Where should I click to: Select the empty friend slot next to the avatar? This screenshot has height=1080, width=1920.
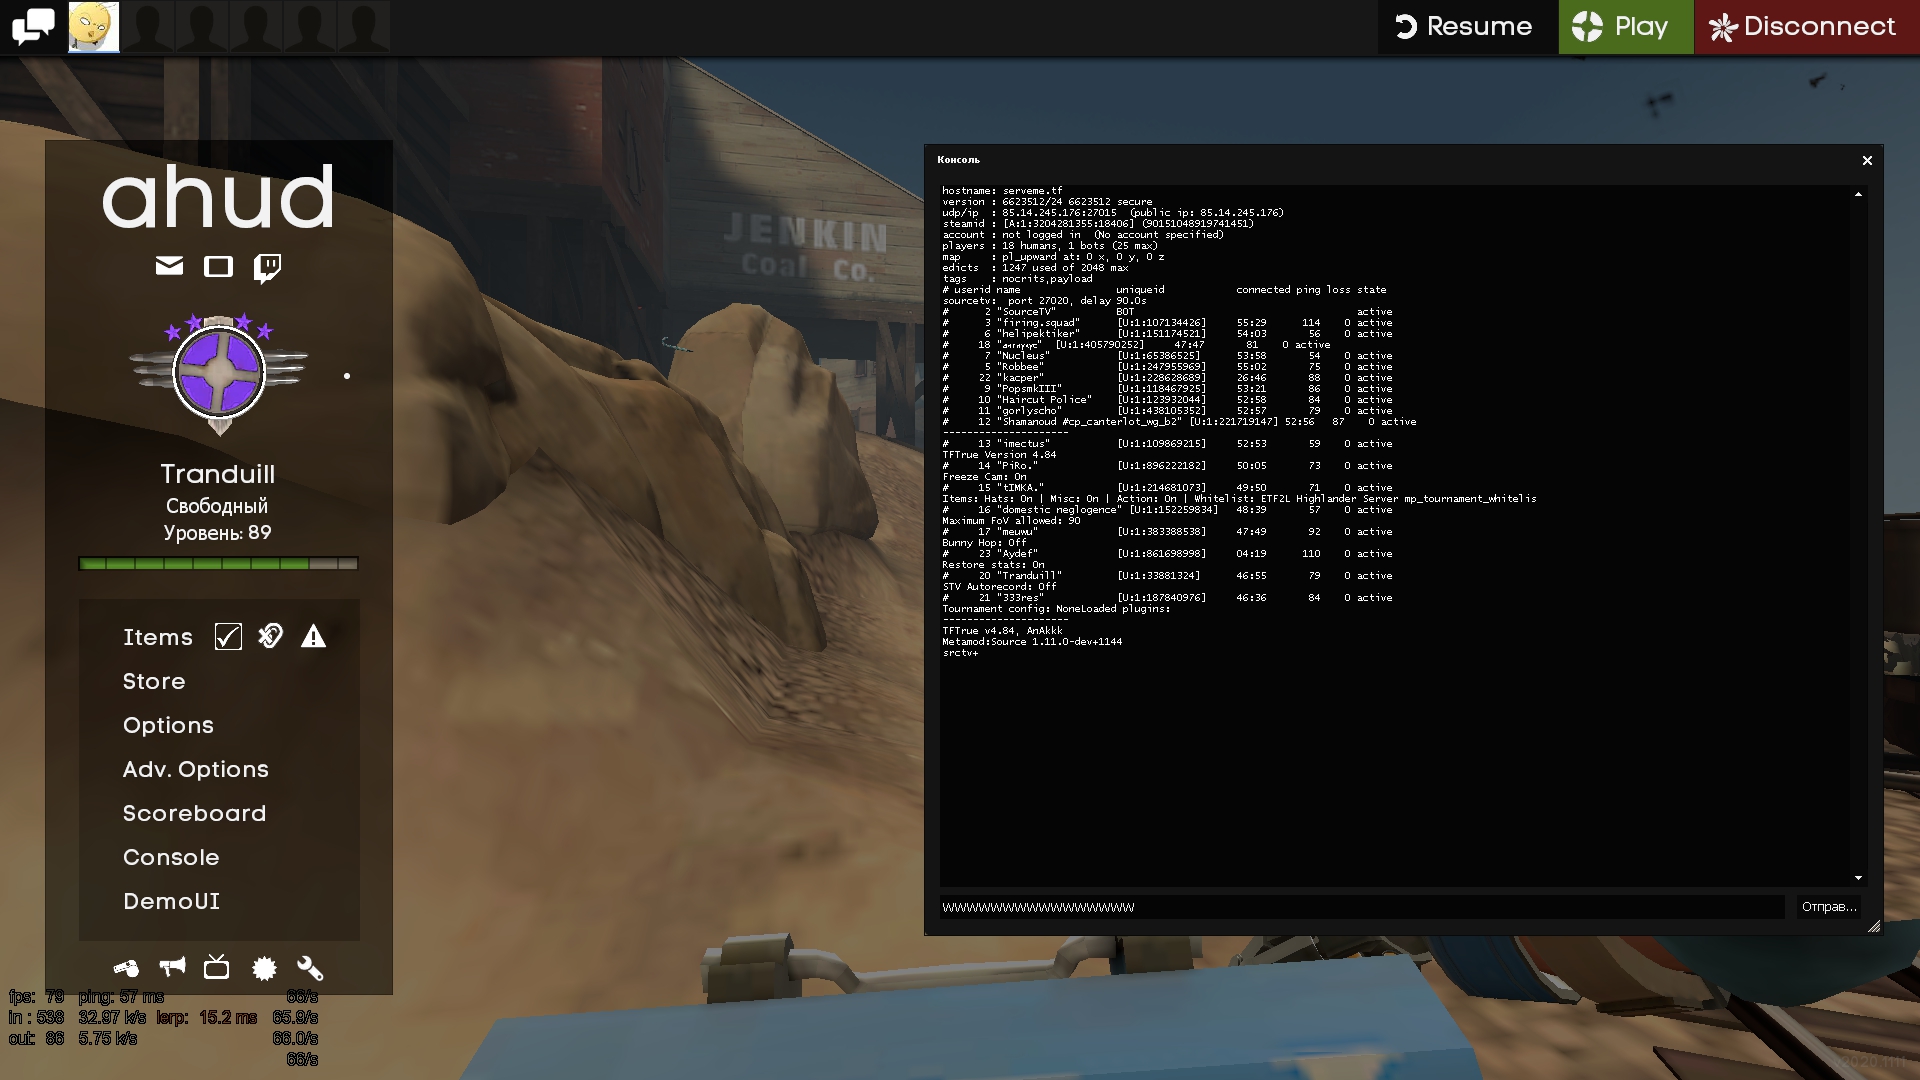tap(148, 27)
